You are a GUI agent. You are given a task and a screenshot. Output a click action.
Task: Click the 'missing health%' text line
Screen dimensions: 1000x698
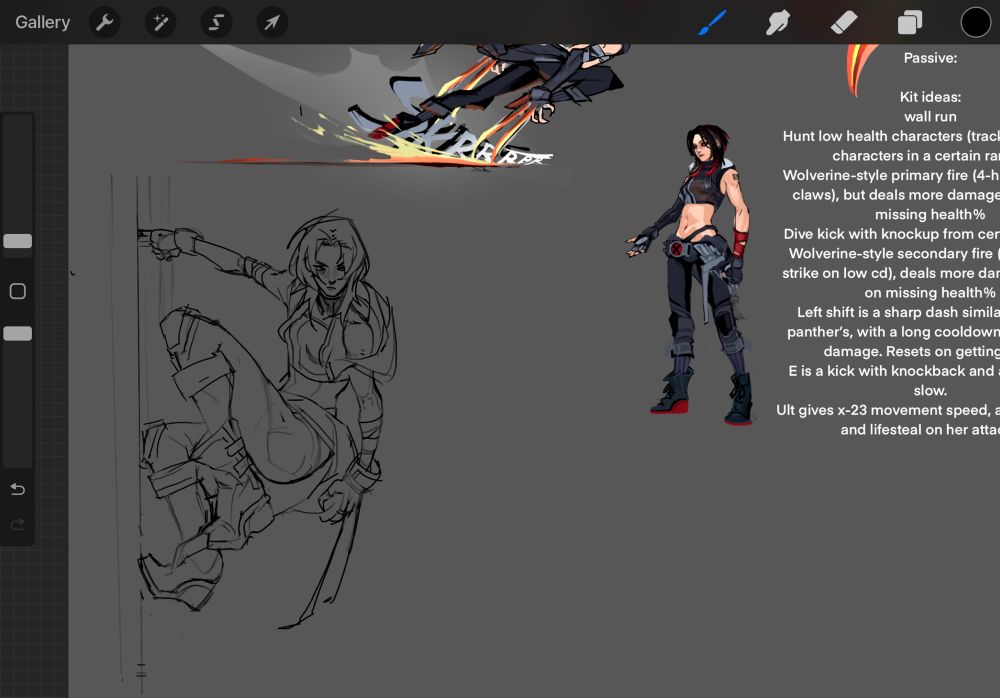[930, 214]
